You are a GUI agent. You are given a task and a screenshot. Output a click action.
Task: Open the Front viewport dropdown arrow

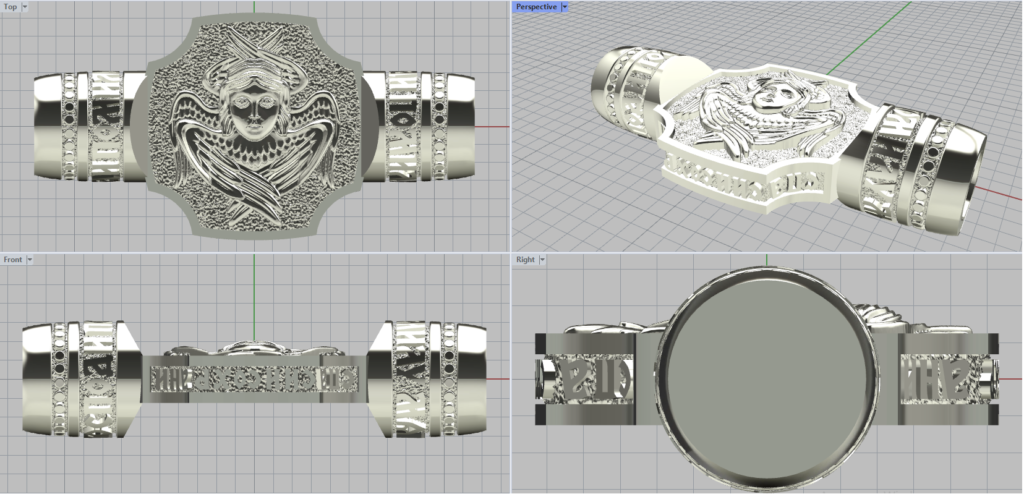pyautogui.click(x=30, y=259)
